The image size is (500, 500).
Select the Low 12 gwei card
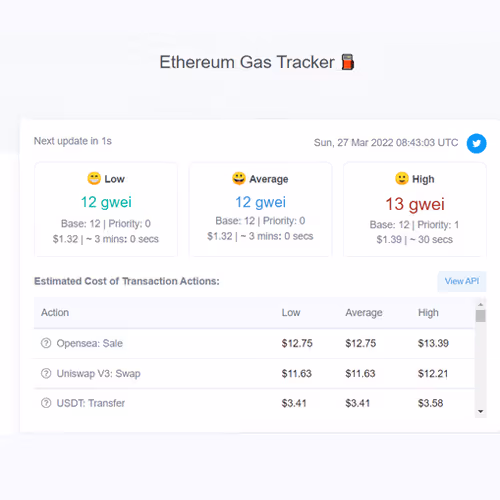[106, 209]
